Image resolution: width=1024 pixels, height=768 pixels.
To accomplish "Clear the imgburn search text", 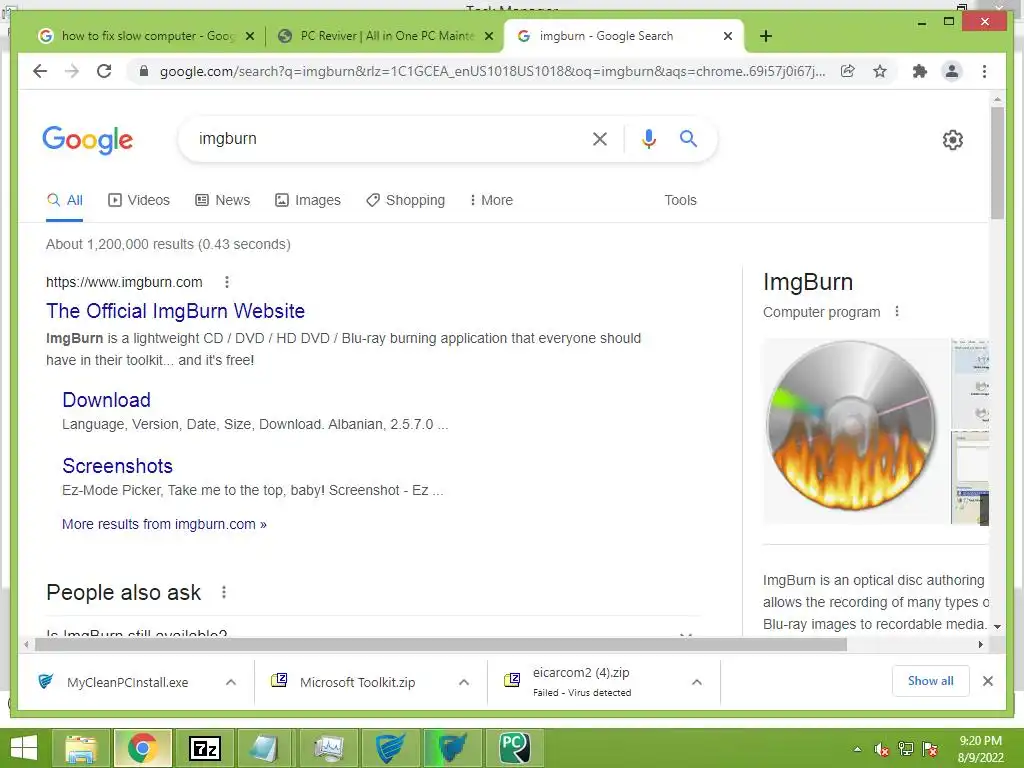I will tap(600, 138).
